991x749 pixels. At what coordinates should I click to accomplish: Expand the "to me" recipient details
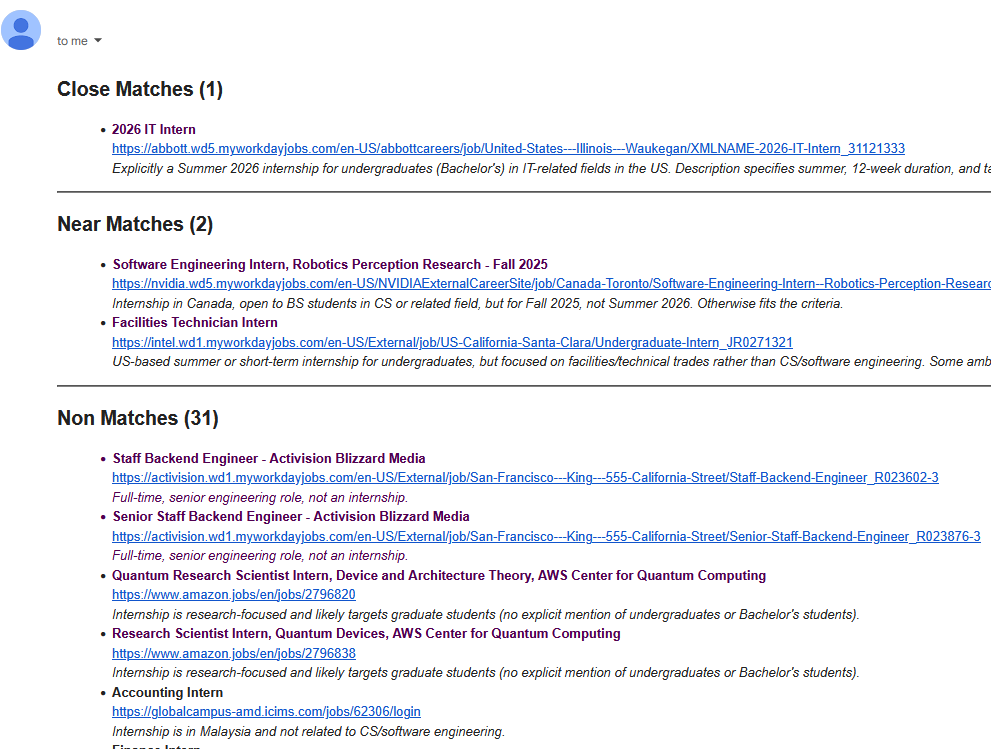70,40
